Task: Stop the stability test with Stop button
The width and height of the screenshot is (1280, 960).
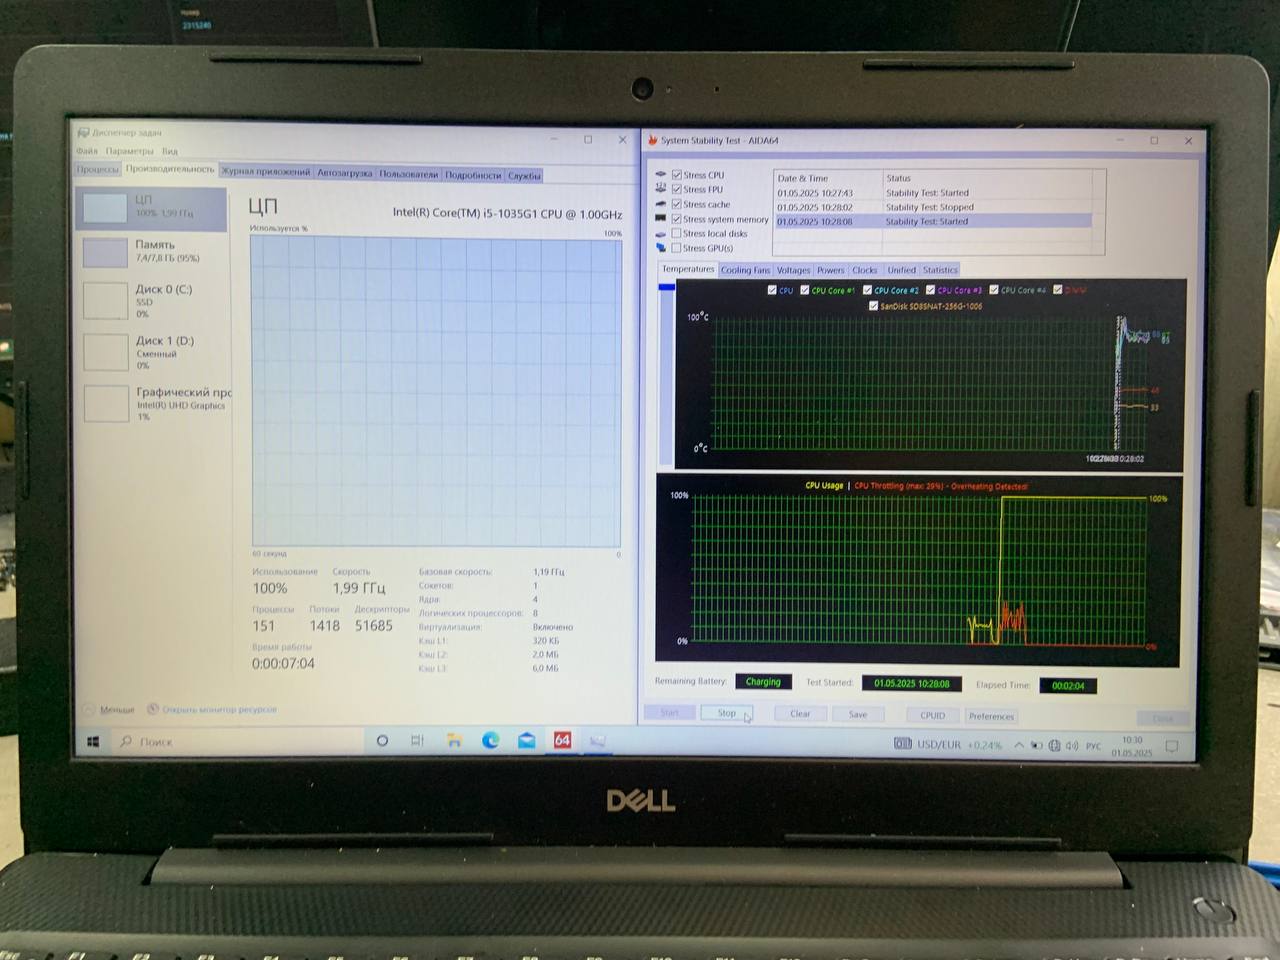Action: point(727,713)
